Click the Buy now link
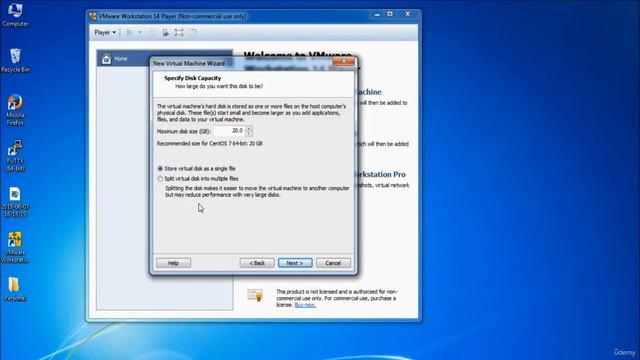The height and width of the screenshot is (360, 640). (305, 305)
